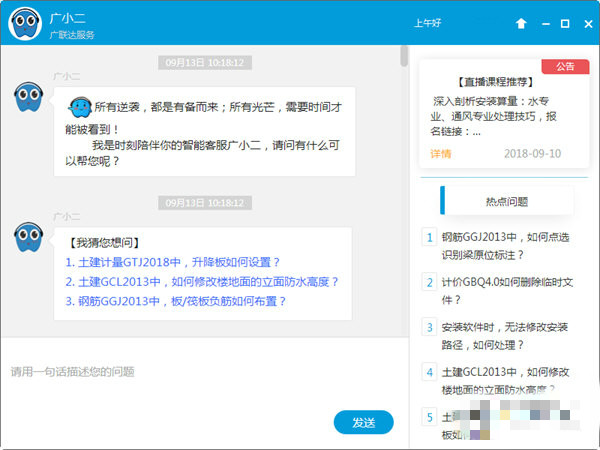
Task: Click the small mascot emoji inside greeting message
Action: tap(78, 107)
